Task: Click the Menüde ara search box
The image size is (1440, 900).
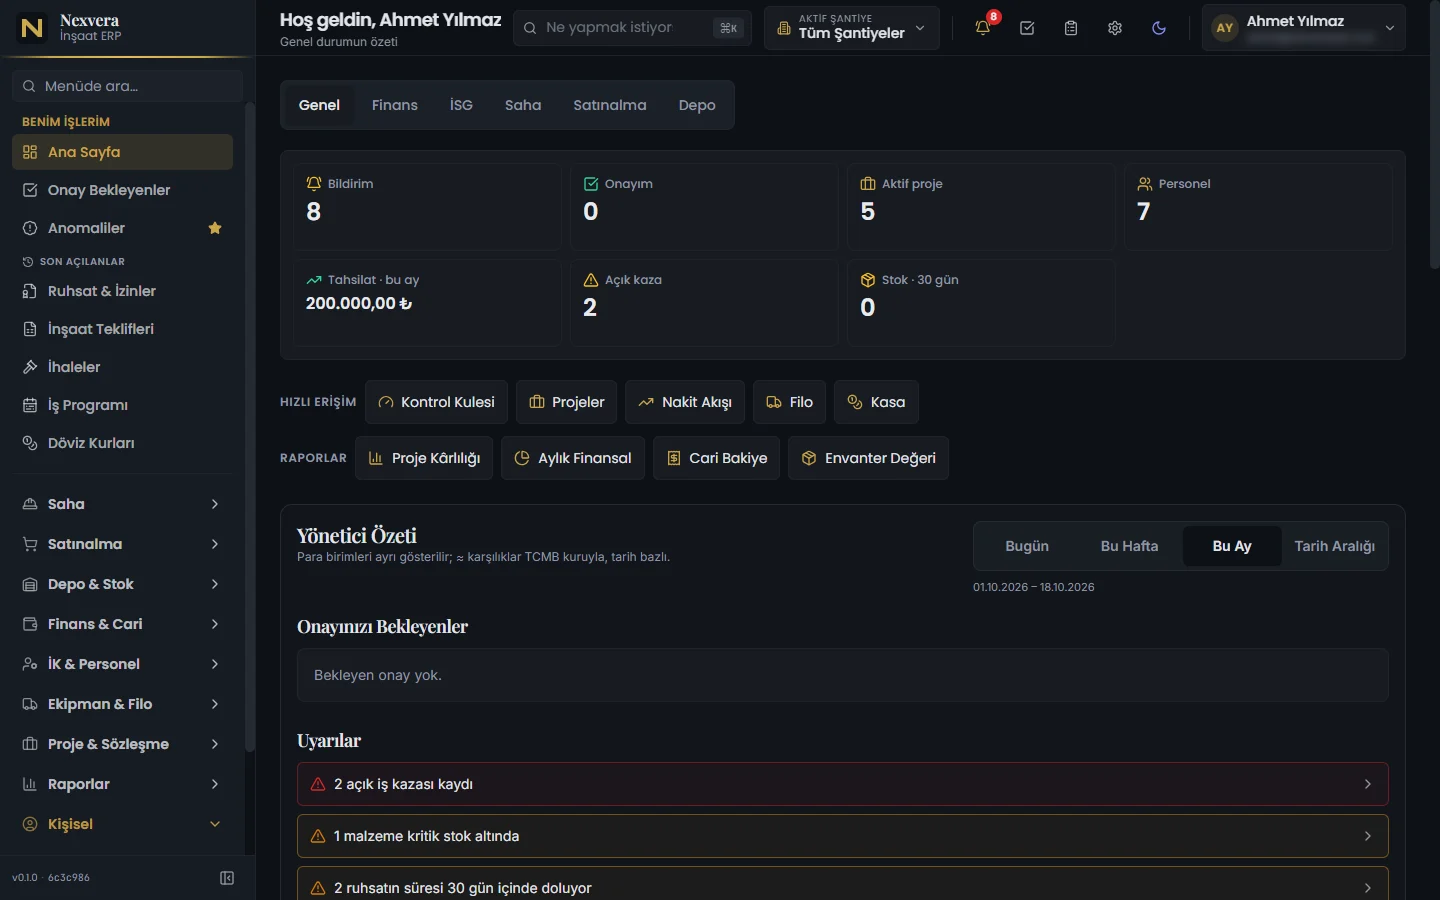Action: 128,86
